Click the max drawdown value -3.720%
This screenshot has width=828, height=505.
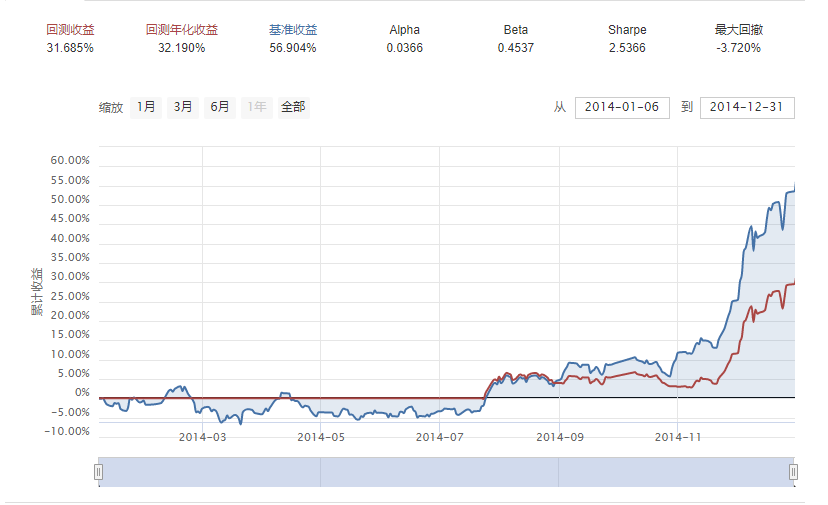click(x=739, y=48)
